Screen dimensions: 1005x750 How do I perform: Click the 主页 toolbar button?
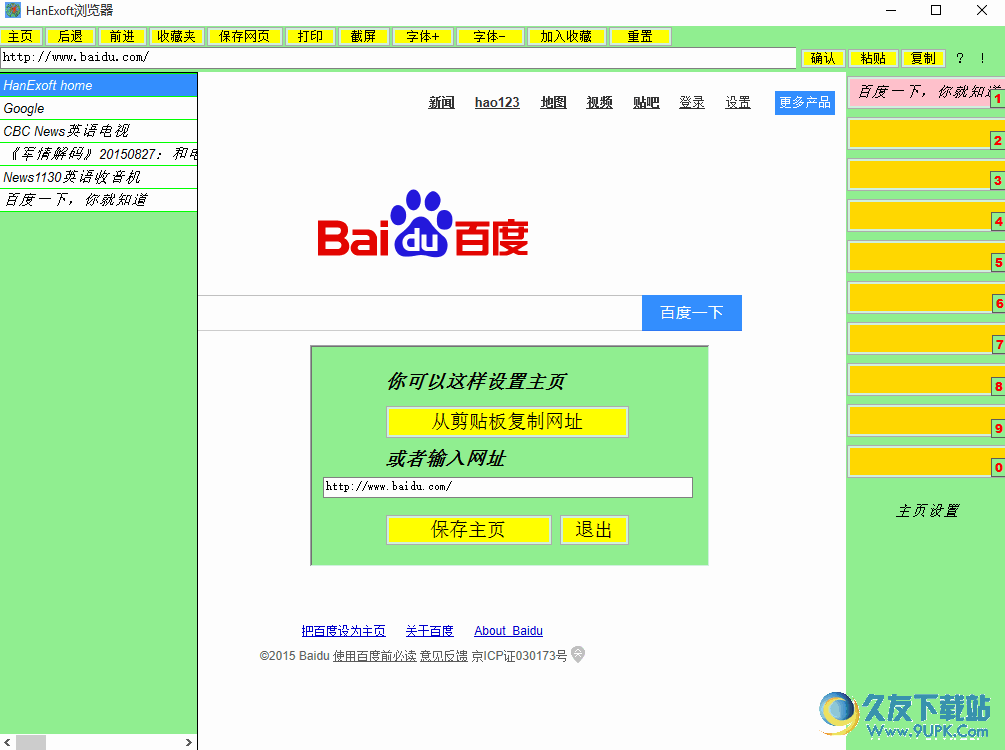coord(21,37)
